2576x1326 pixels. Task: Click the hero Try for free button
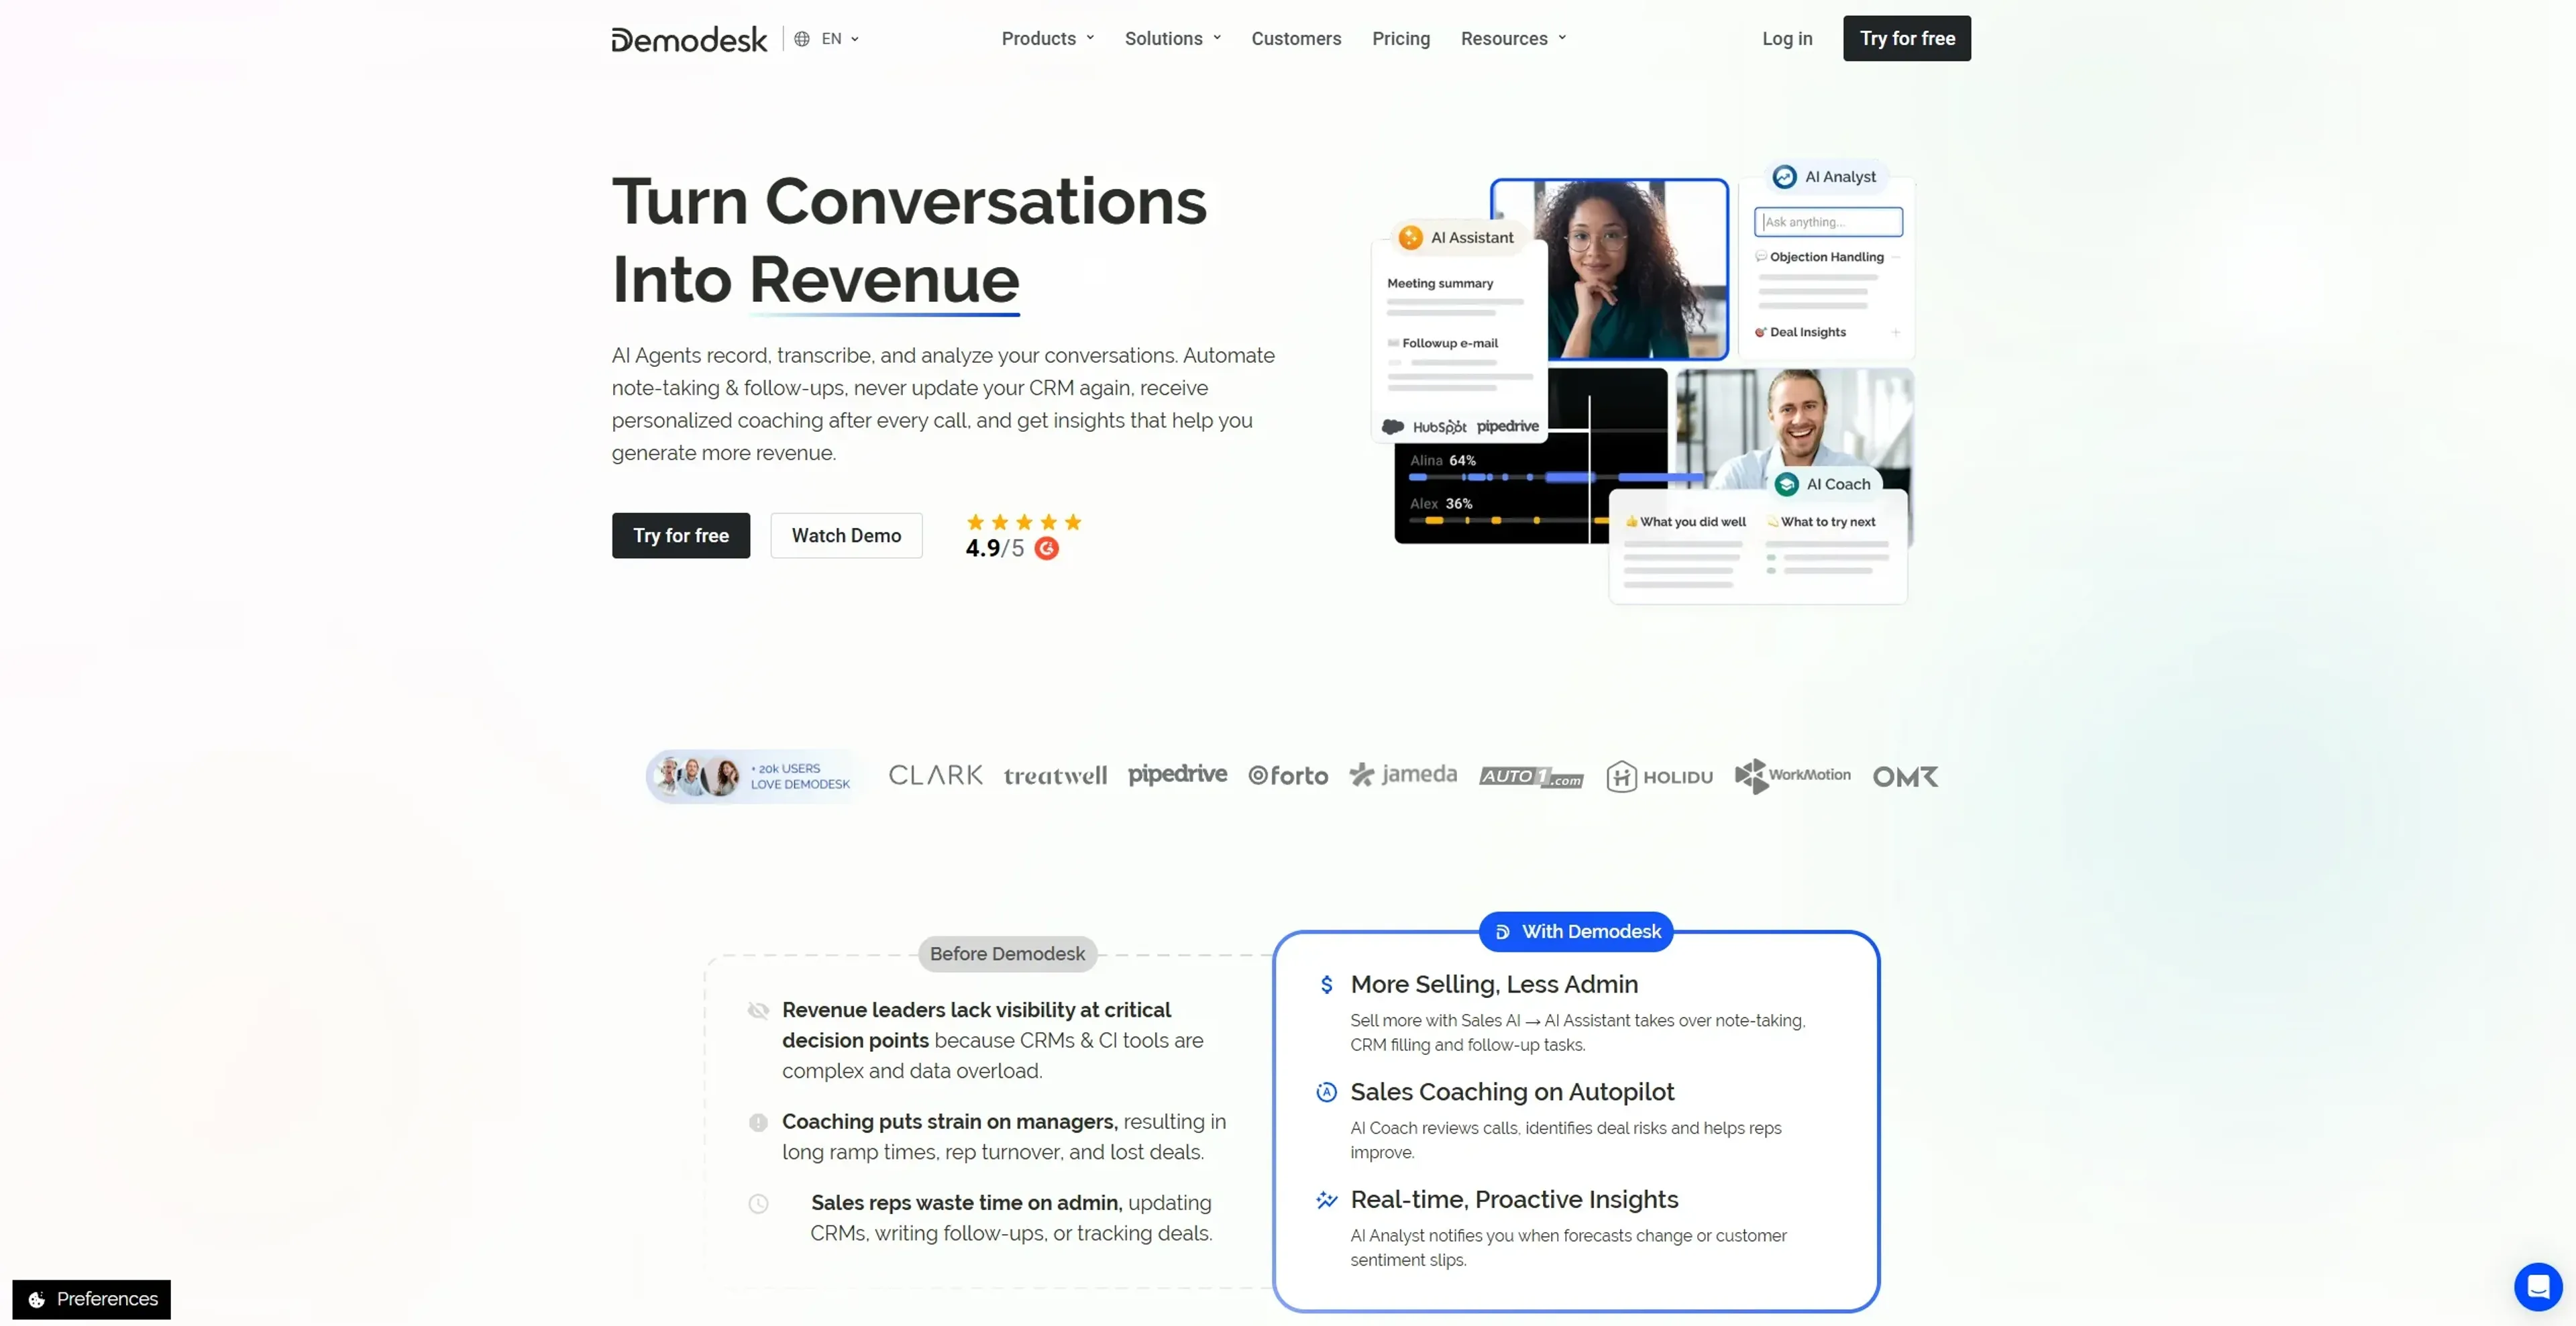pos(681,535)
